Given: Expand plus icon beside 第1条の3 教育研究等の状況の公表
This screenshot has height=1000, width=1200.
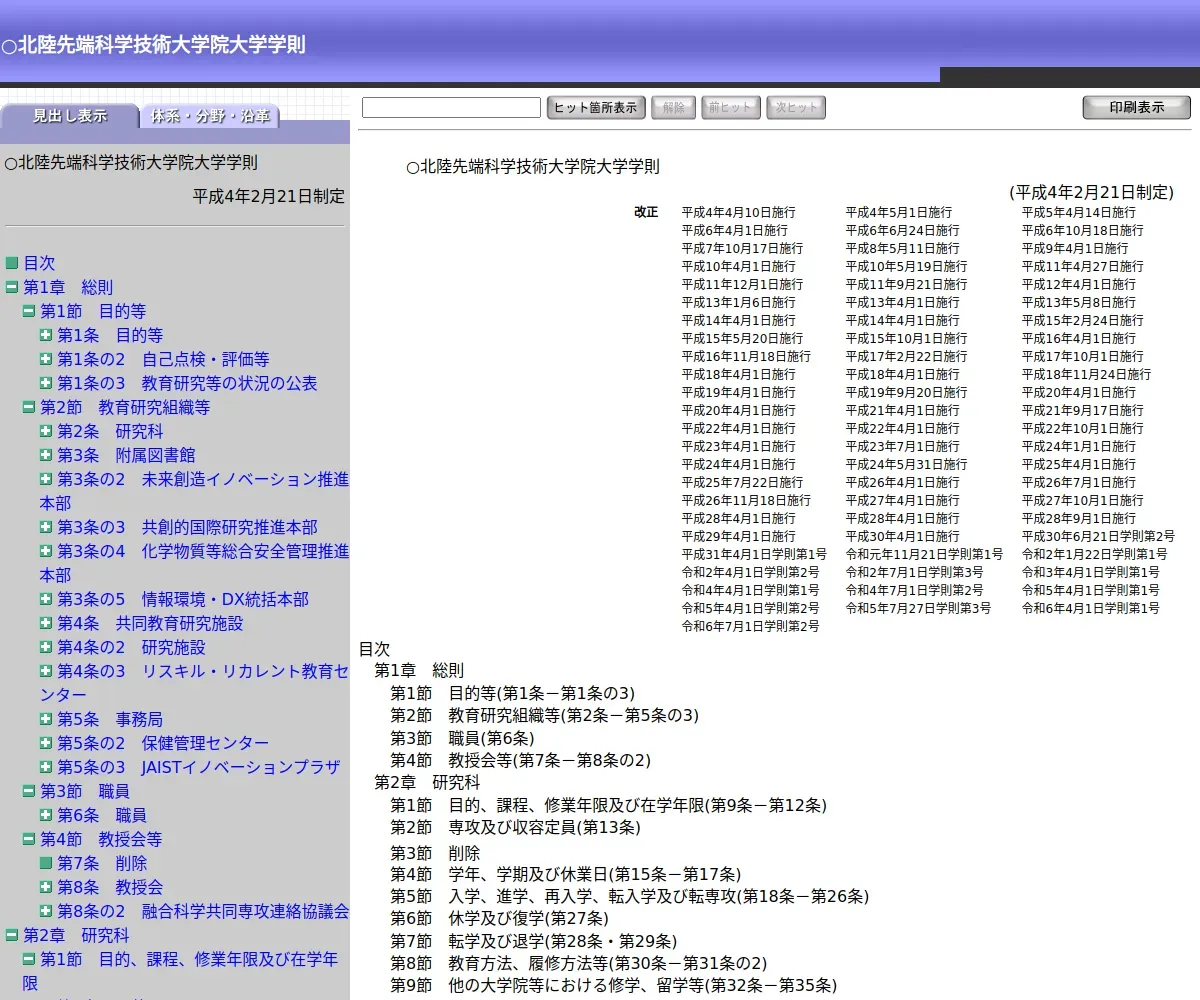Looking at the screenshot, I should click(x=46, y=383).
